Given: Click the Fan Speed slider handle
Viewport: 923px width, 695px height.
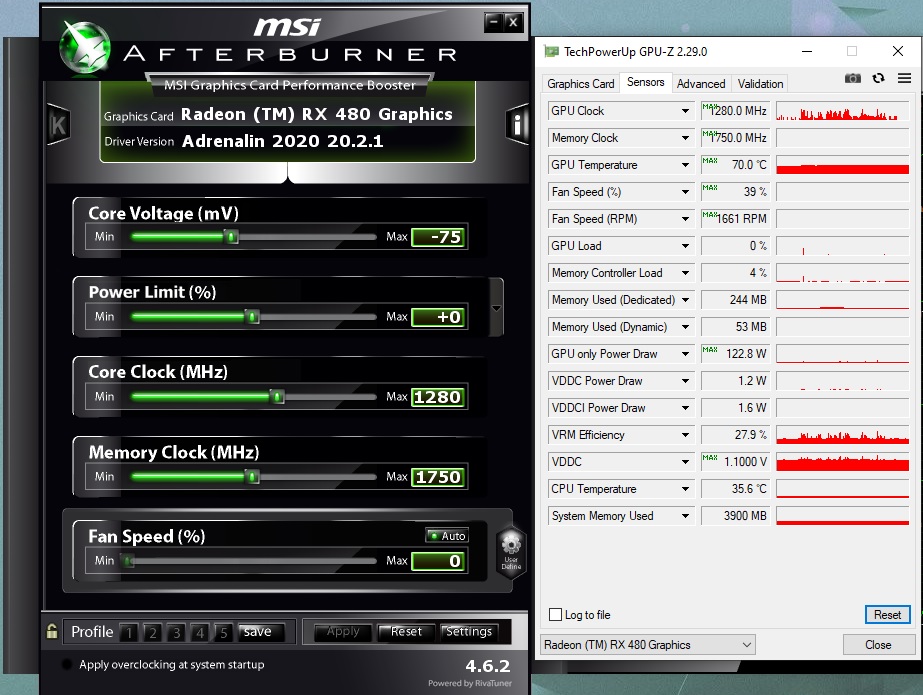Looking at the screenshot, I should 128,561.
